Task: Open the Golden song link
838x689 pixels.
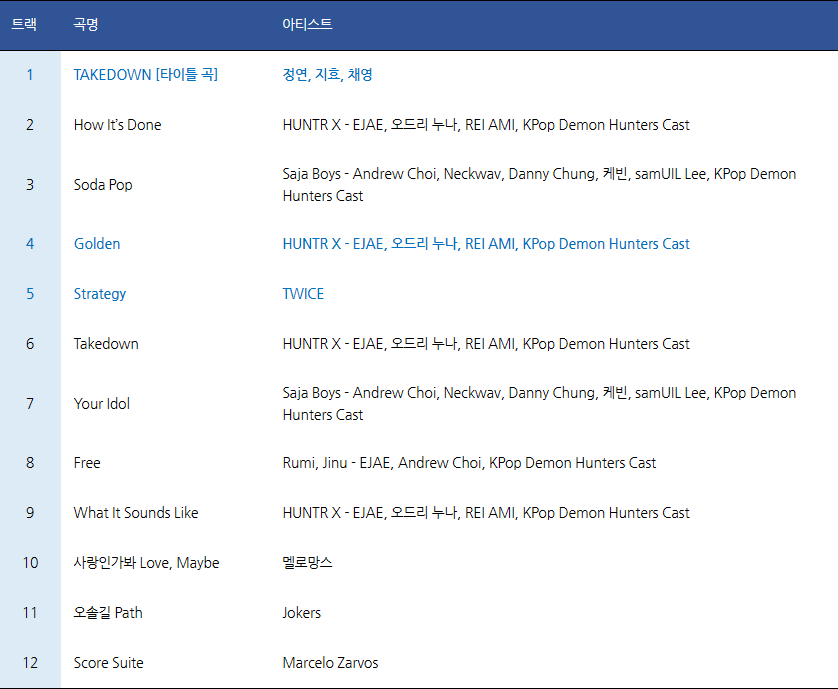Action: click(97, 244)
